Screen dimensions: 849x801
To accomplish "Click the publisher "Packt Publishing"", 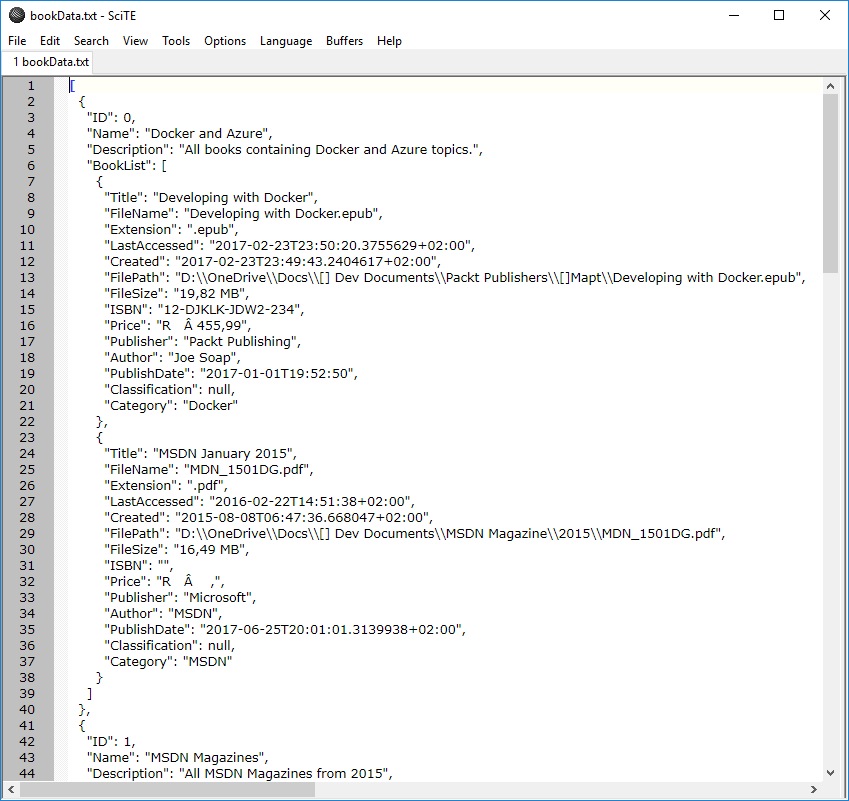I will 240,342.
